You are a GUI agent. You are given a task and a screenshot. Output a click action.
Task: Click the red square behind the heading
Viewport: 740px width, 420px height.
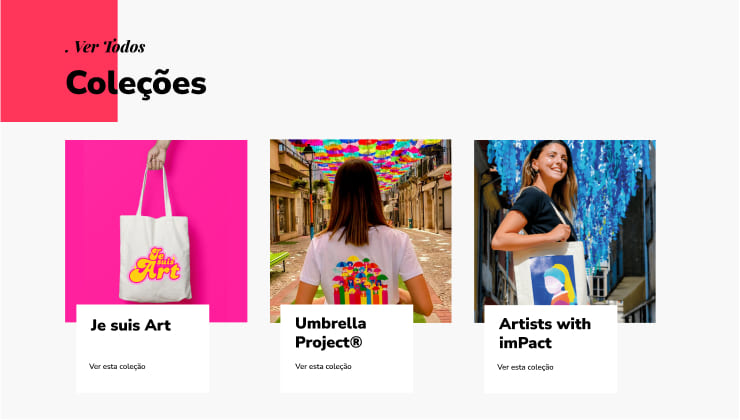[59, 61]
